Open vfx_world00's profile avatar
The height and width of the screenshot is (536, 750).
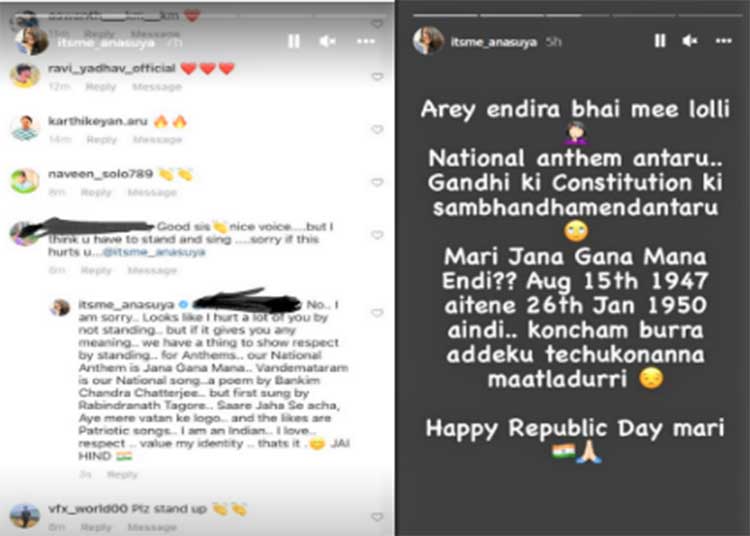coord(25,515)
